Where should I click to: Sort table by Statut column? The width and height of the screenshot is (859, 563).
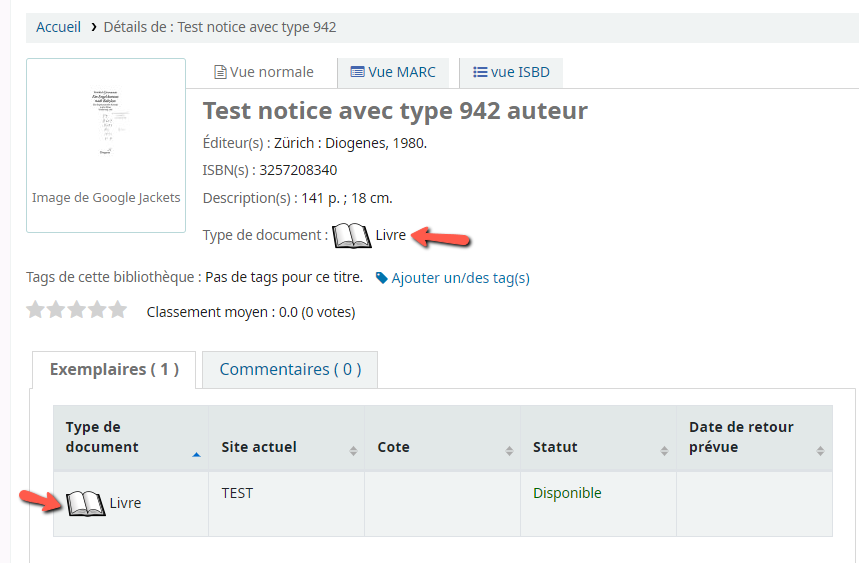[x=598, y=447]
